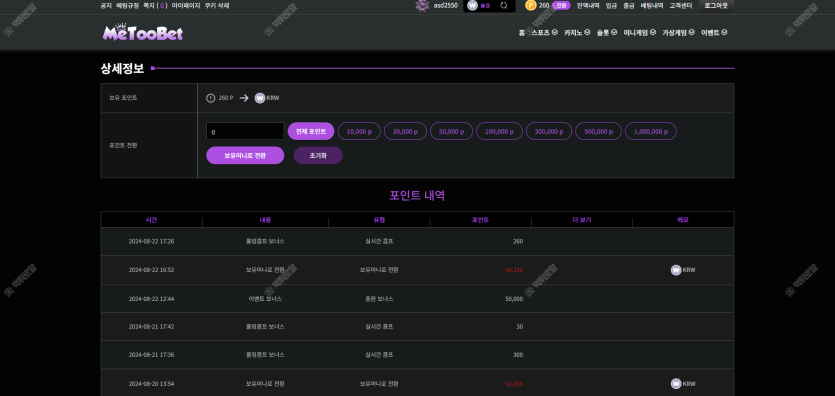The image size is (835, 396).
Task: Click the 로그아웃 button
Action: coord(716,5)
